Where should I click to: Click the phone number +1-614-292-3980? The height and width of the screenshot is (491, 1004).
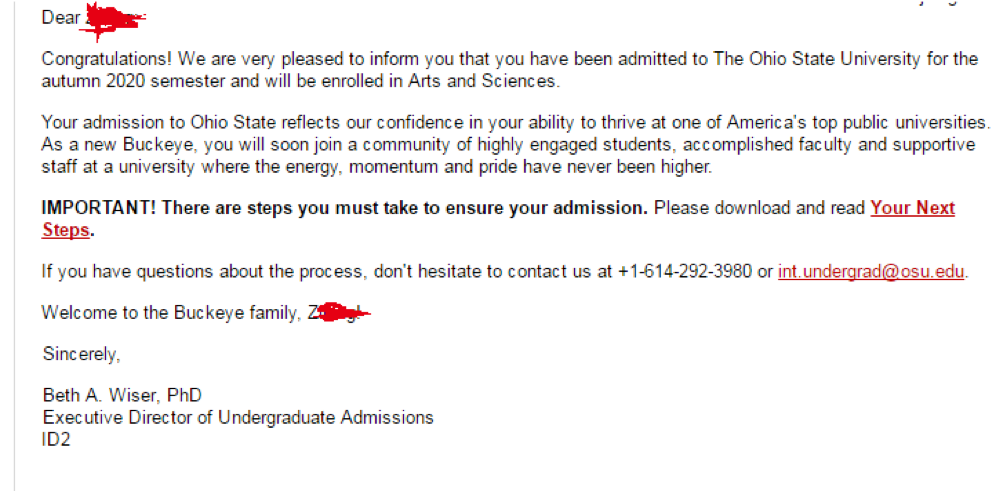[x=685, y=271]
